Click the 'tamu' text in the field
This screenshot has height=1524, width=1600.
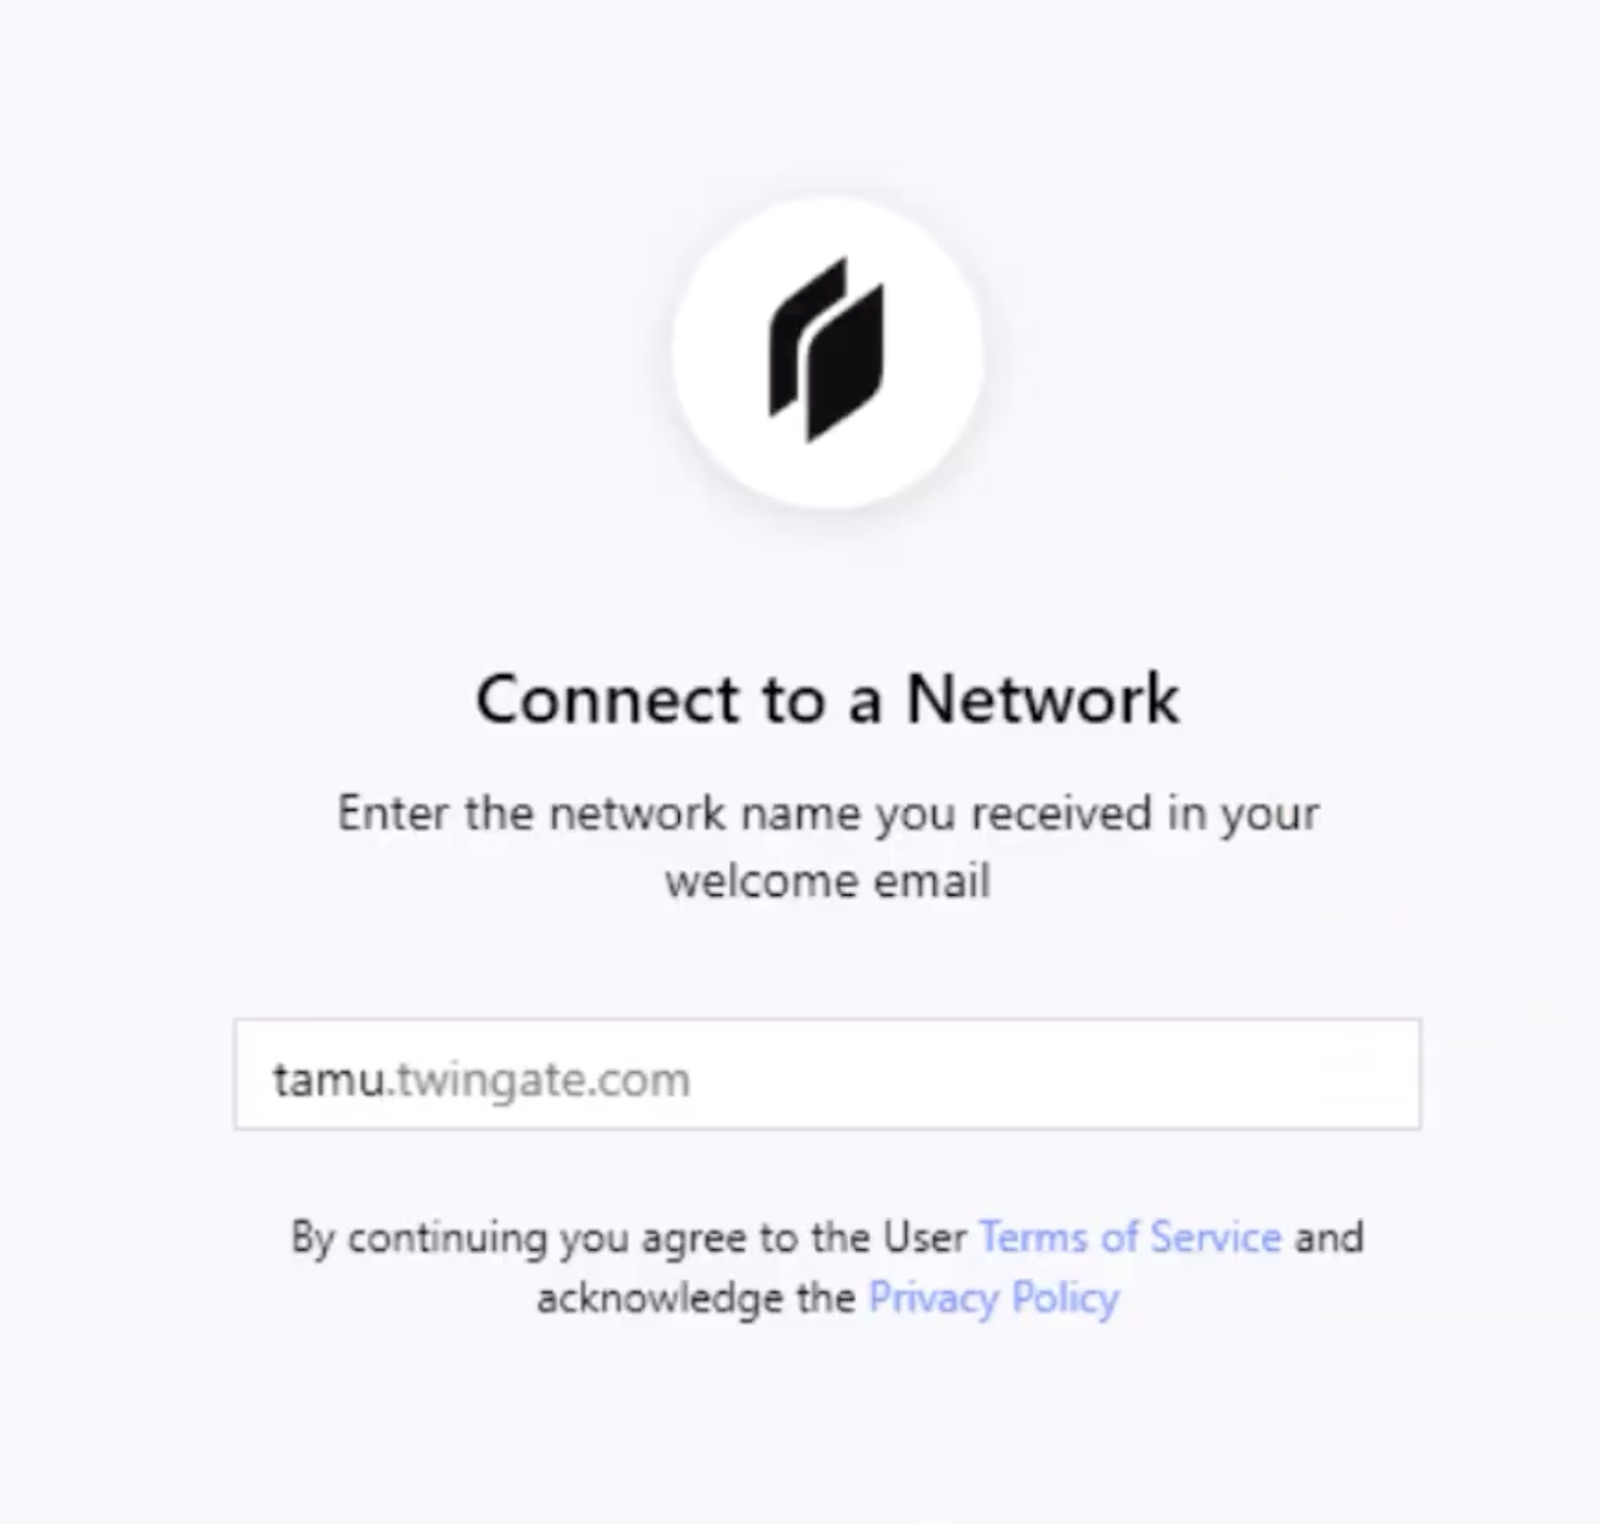tap(328, 1080)
